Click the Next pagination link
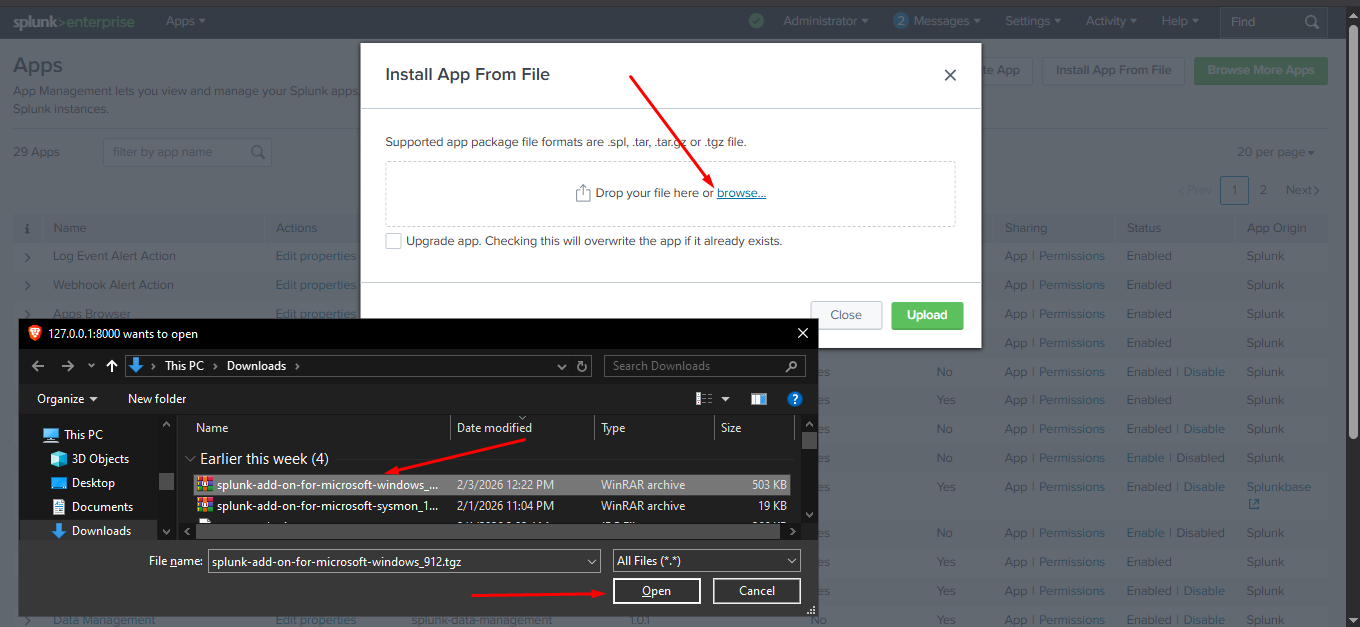This screenshot has width=1360, height=627. pos(1302,190)
